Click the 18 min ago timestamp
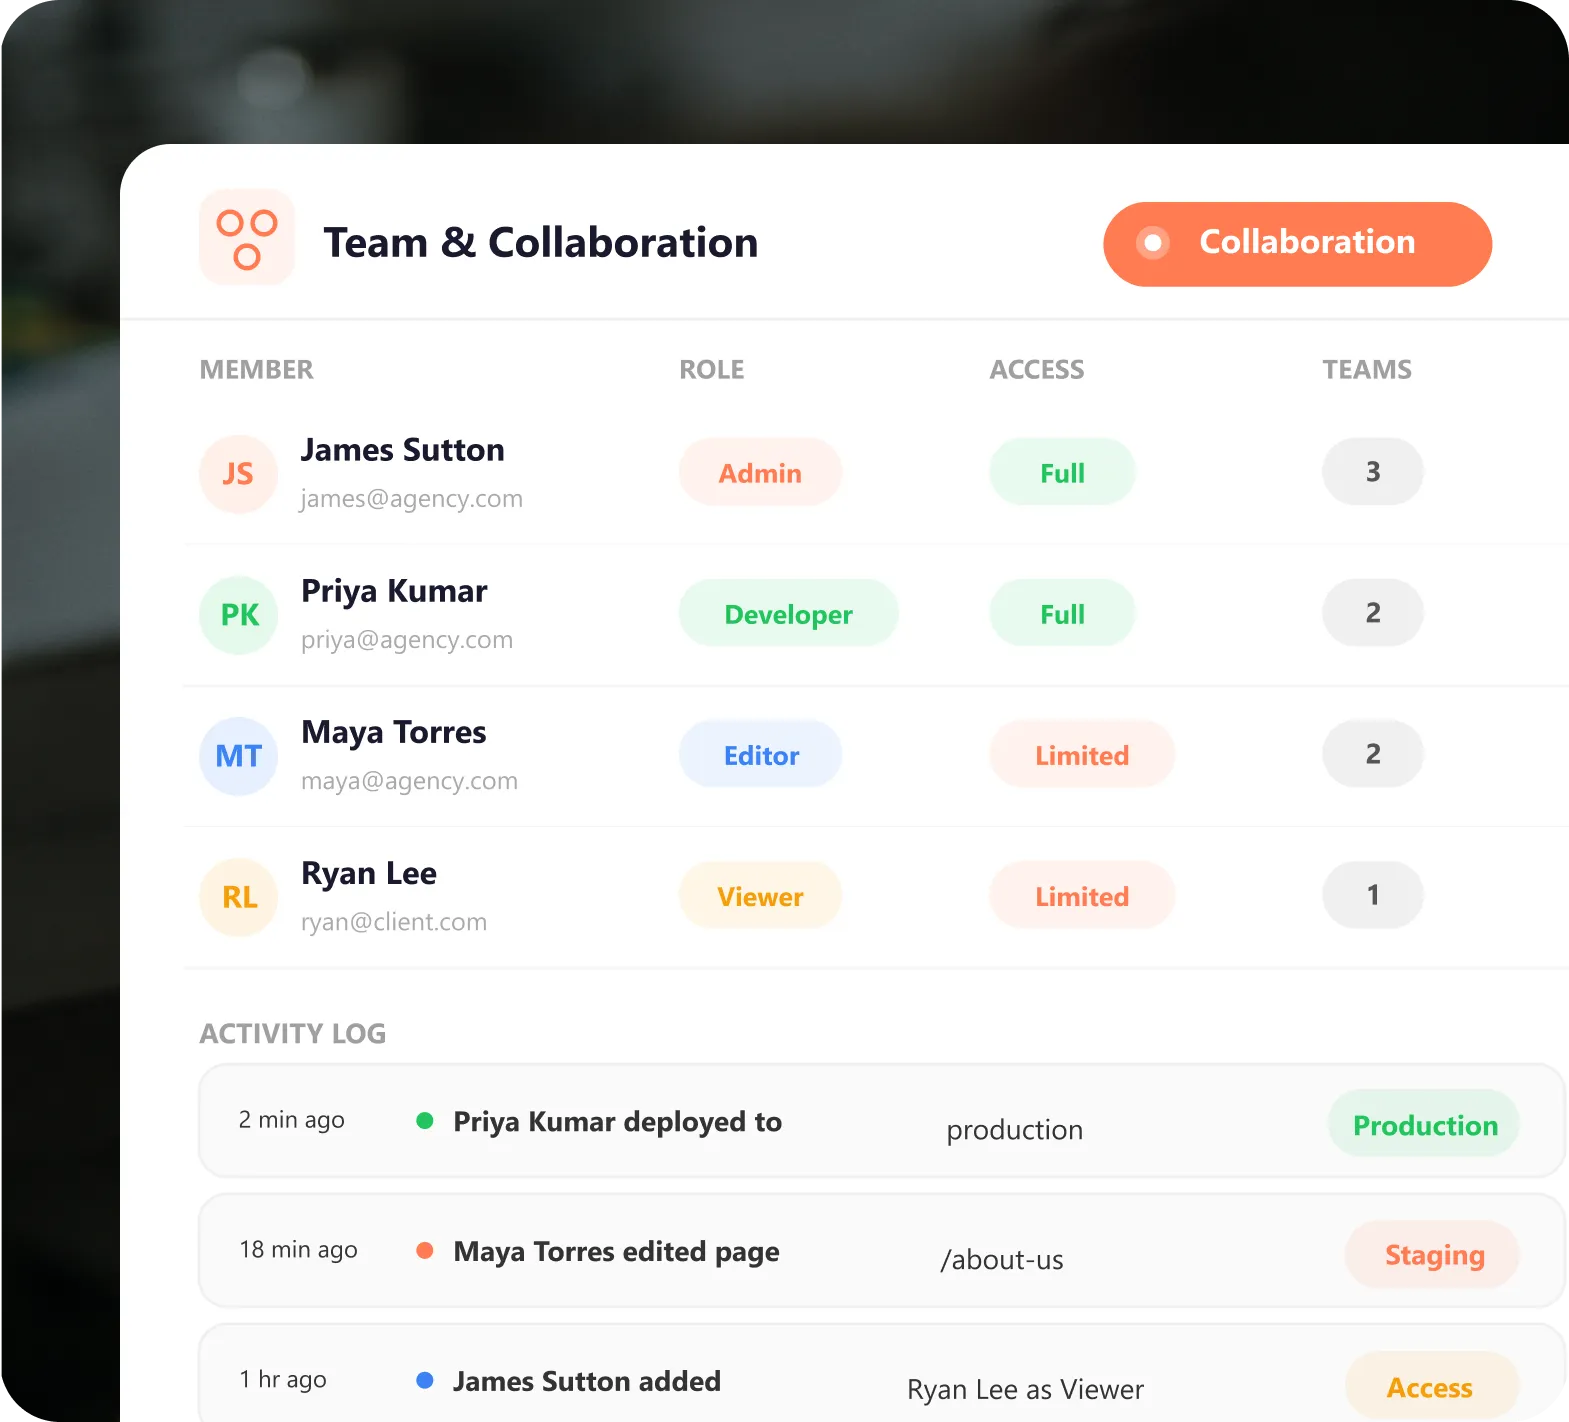The width and height of the screenshot is (1569, 1422). pos(298,1250)
